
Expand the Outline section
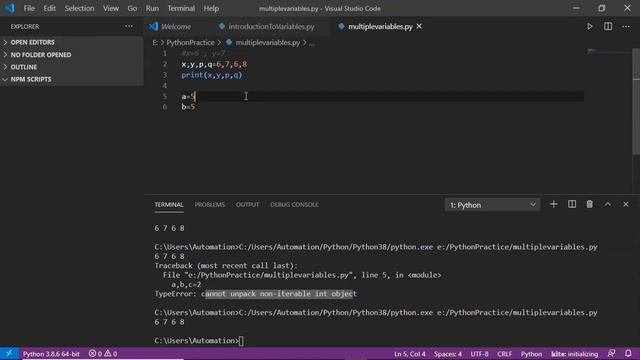(71, 67)
